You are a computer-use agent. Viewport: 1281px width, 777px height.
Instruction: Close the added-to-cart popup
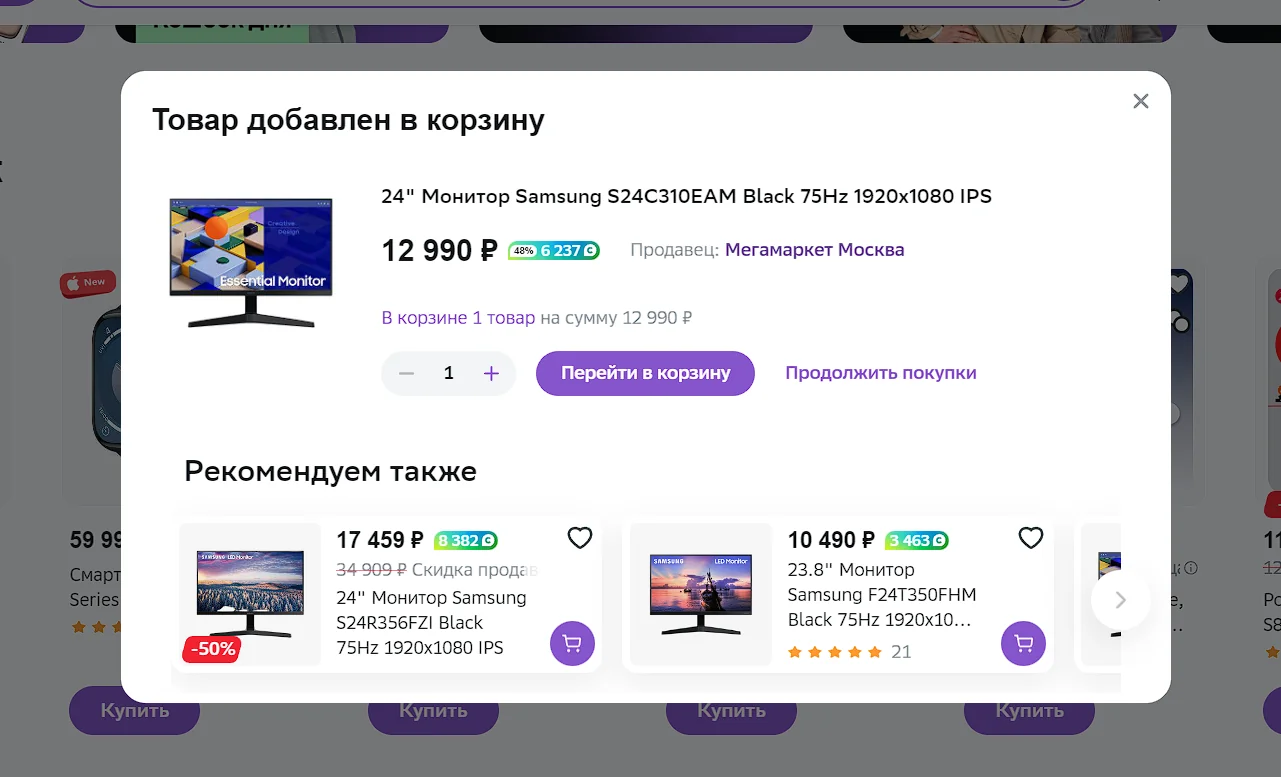coord(1141,101)
